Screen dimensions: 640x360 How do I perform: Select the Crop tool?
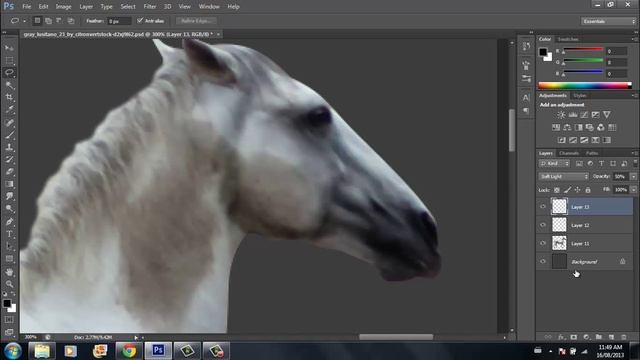tap(9, 97)
